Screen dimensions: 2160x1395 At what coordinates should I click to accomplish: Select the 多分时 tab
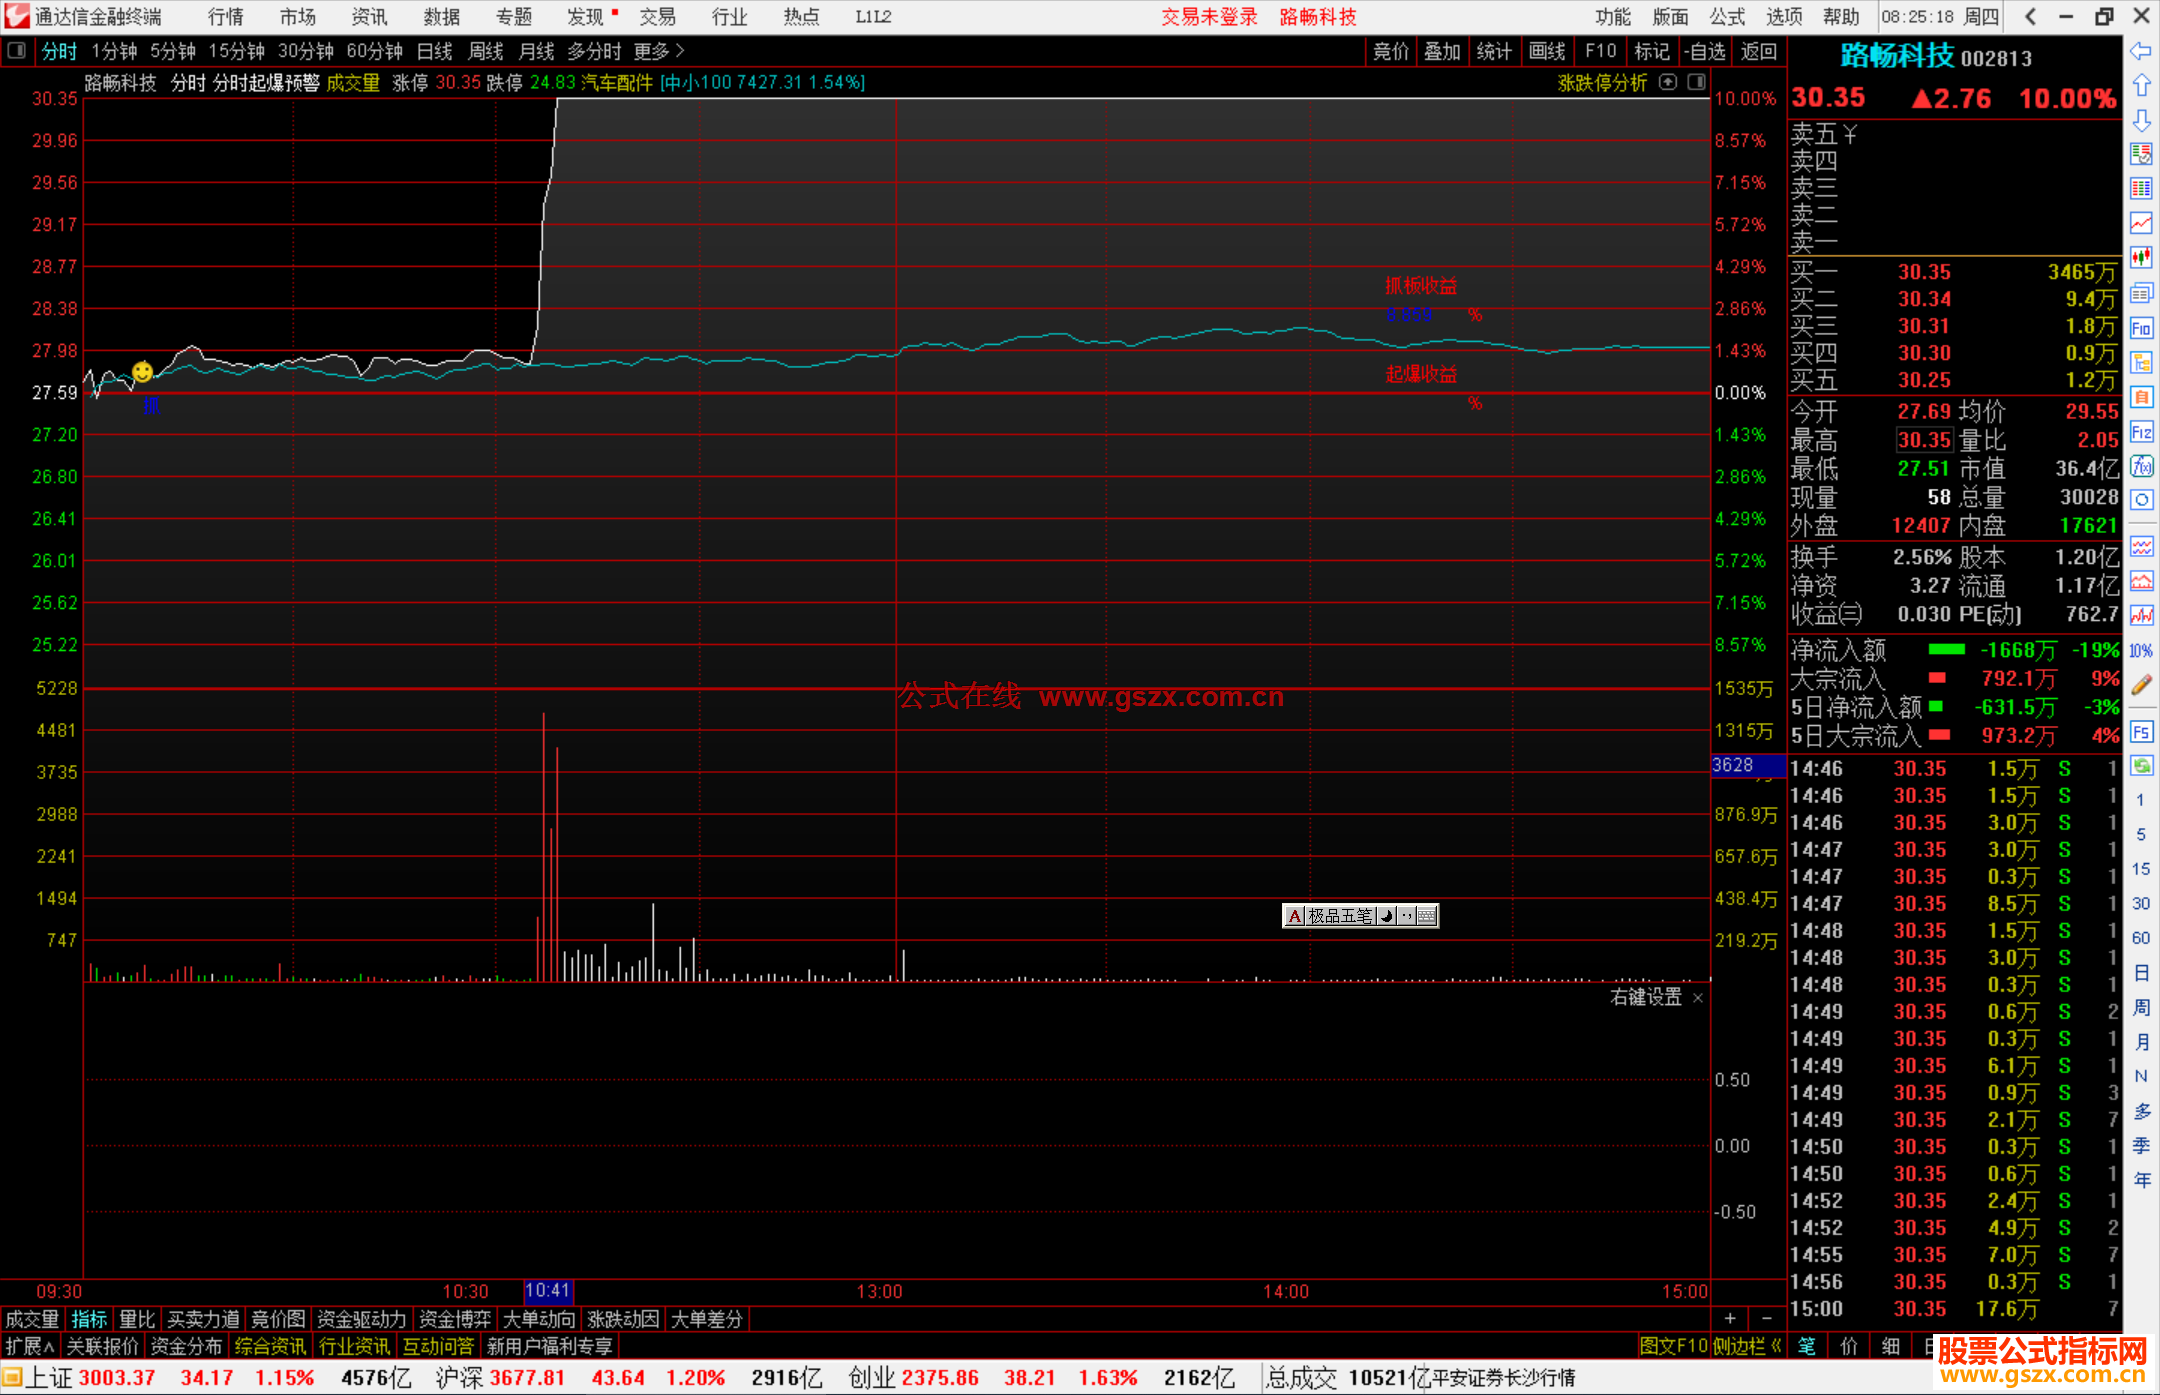point(594,51)
